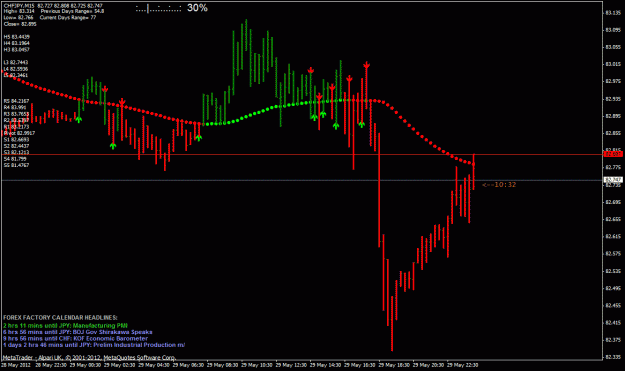Screen dimensions: 625x371
Task: Click the 'Low= 82.766' label
Action: pyautogui.click(x=19, y=18)
